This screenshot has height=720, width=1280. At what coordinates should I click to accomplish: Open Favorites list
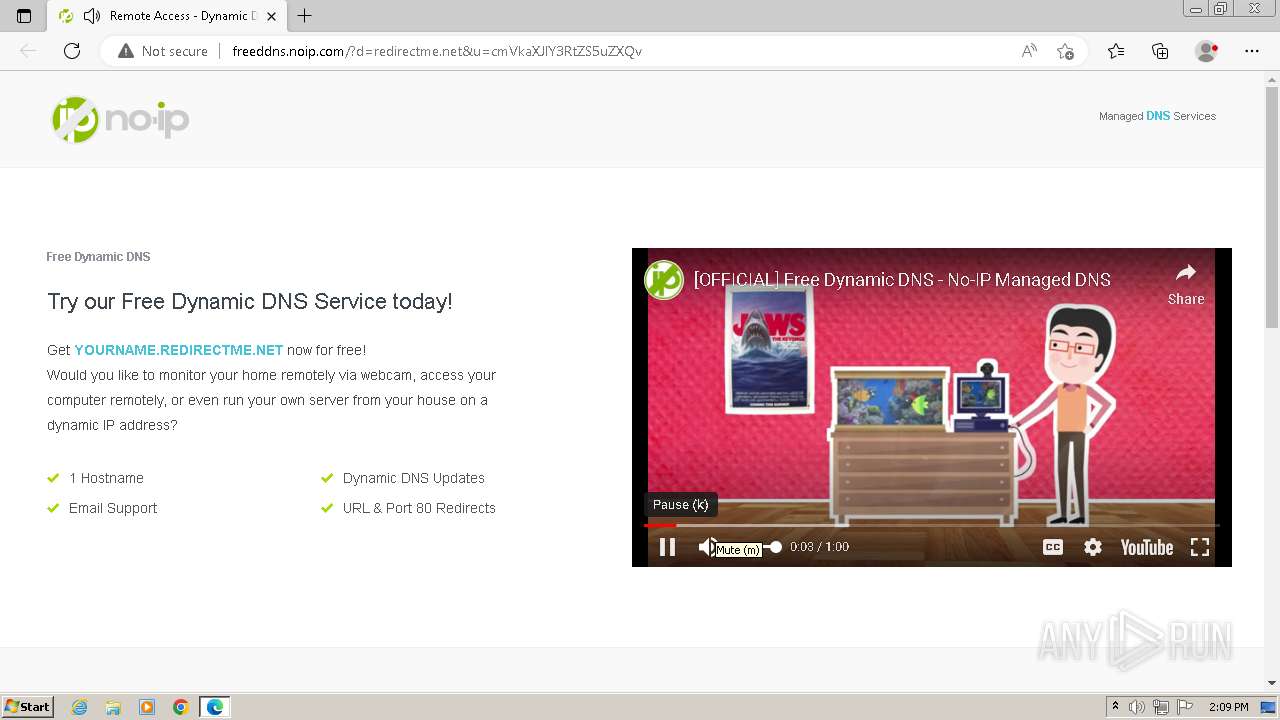click(1116, 51)
